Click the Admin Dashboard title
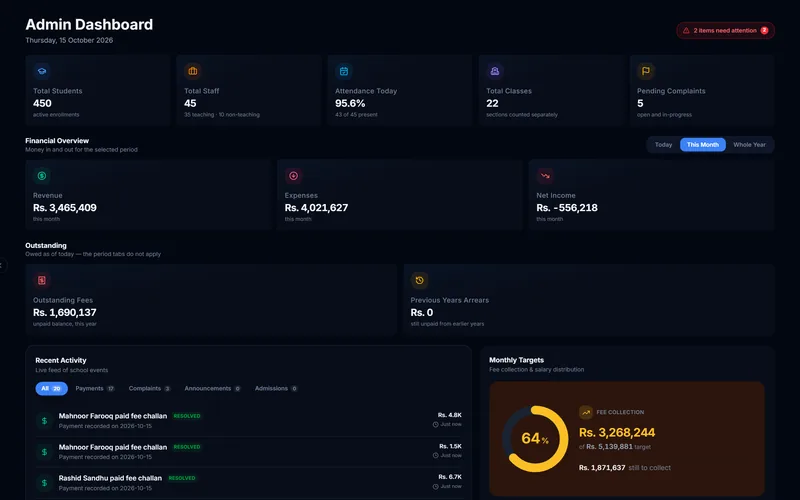Image resolution: width=800 pixels, height=500 pixels. [x=89, y=24]
